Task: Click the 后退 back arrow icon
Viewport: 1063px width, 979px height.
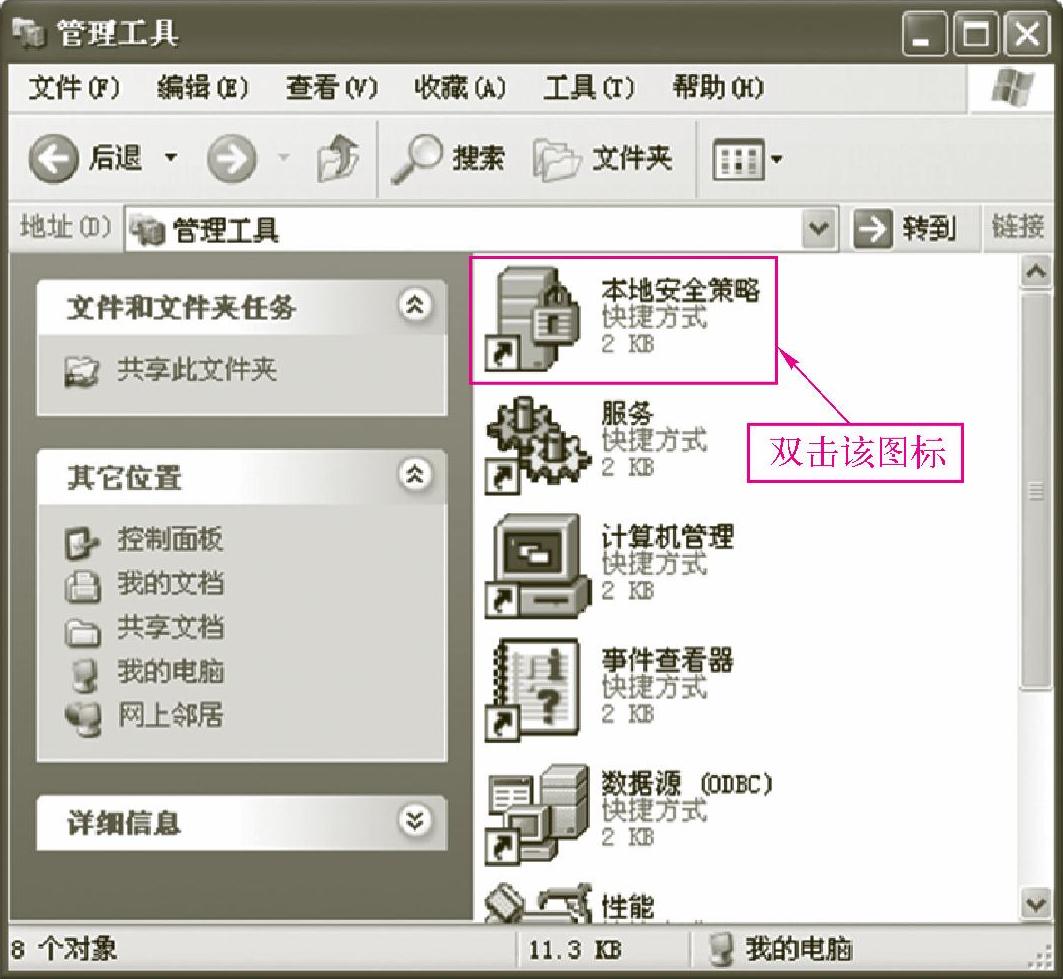Action: click(53, 158)
